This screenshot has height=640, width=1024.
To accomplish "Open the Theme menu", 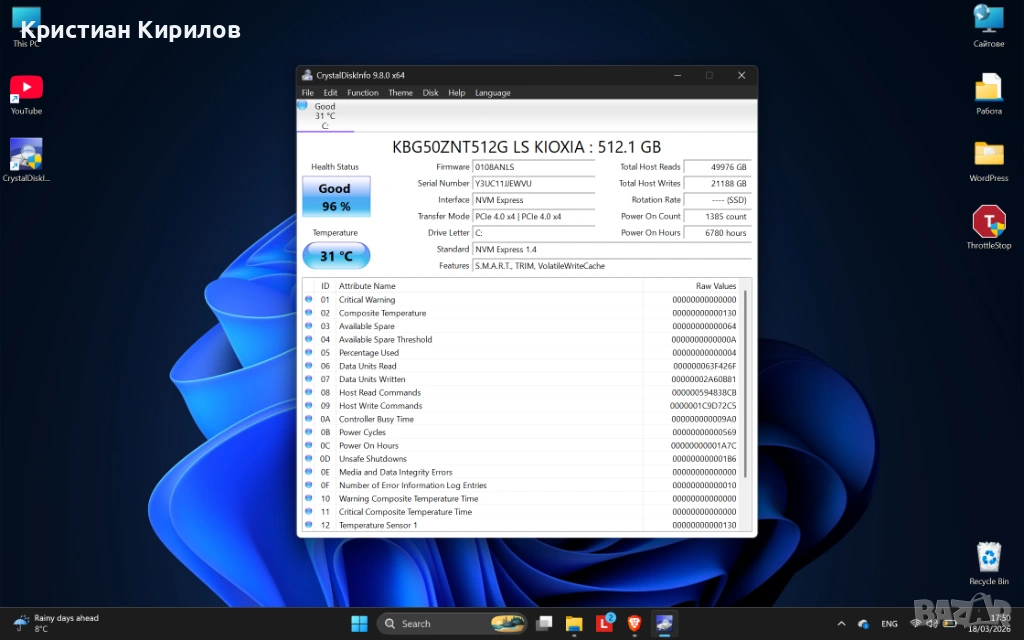I will [400, 93].
